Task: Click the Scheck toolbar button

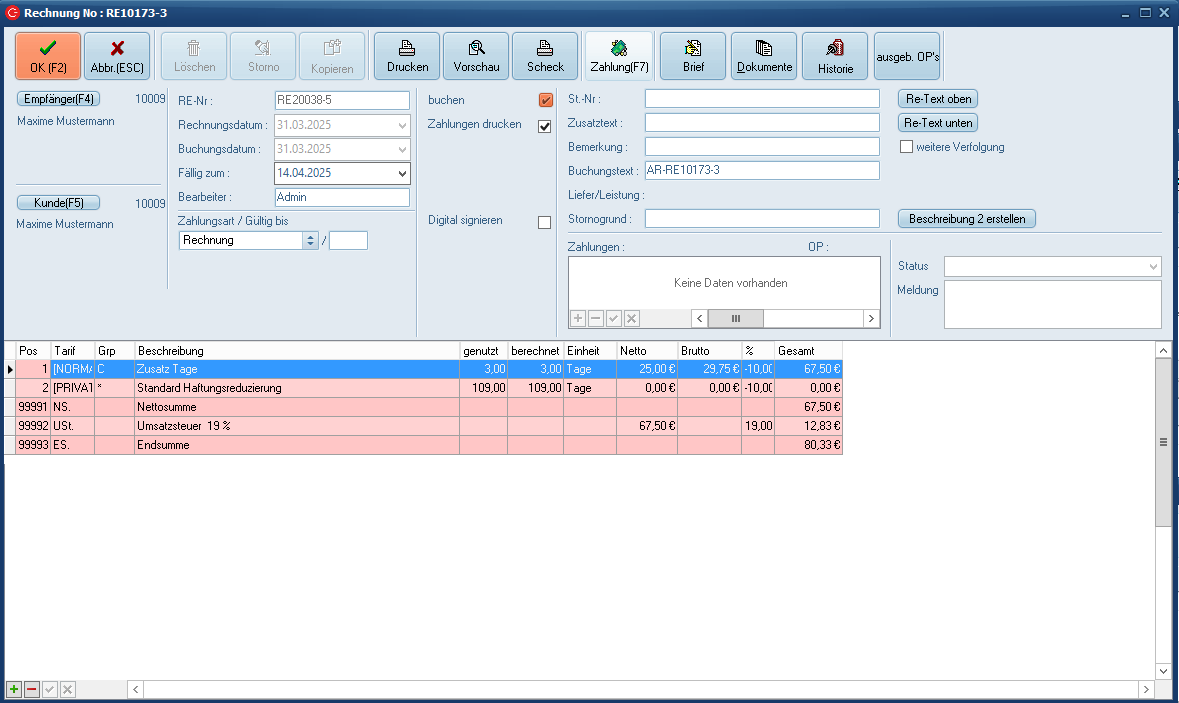Action: (545, 56)
